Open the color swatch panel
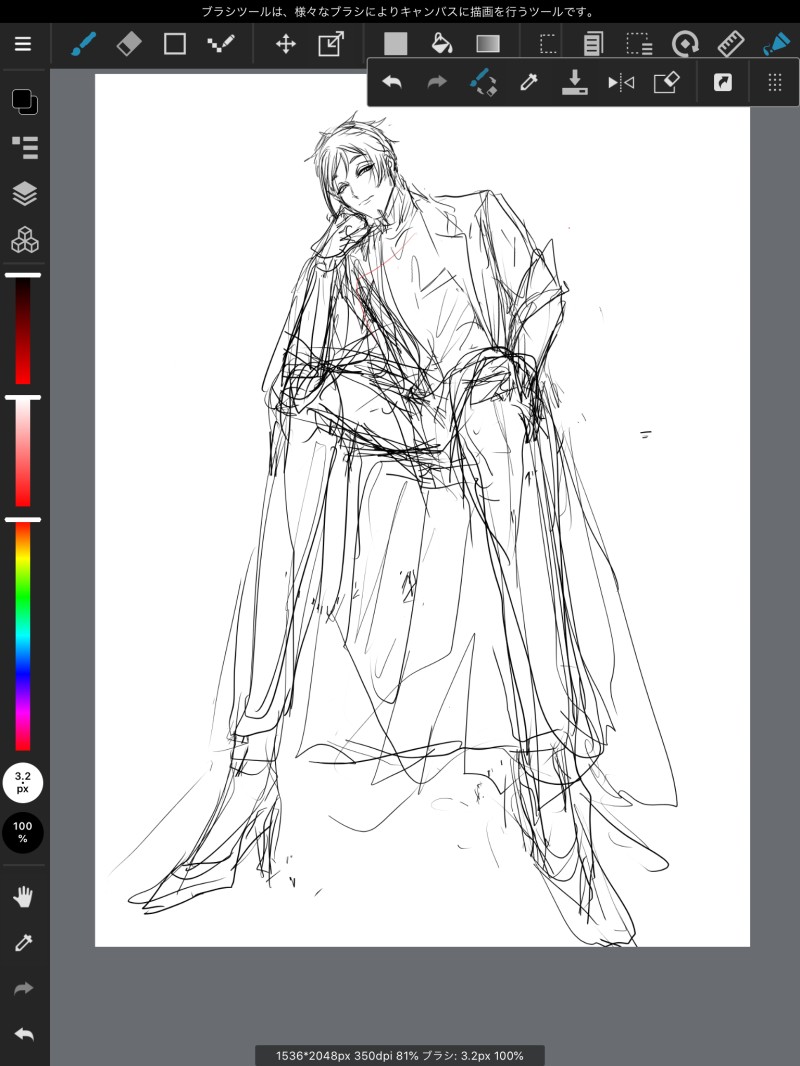Screen dimensions: 800x1066 point(25,101)
